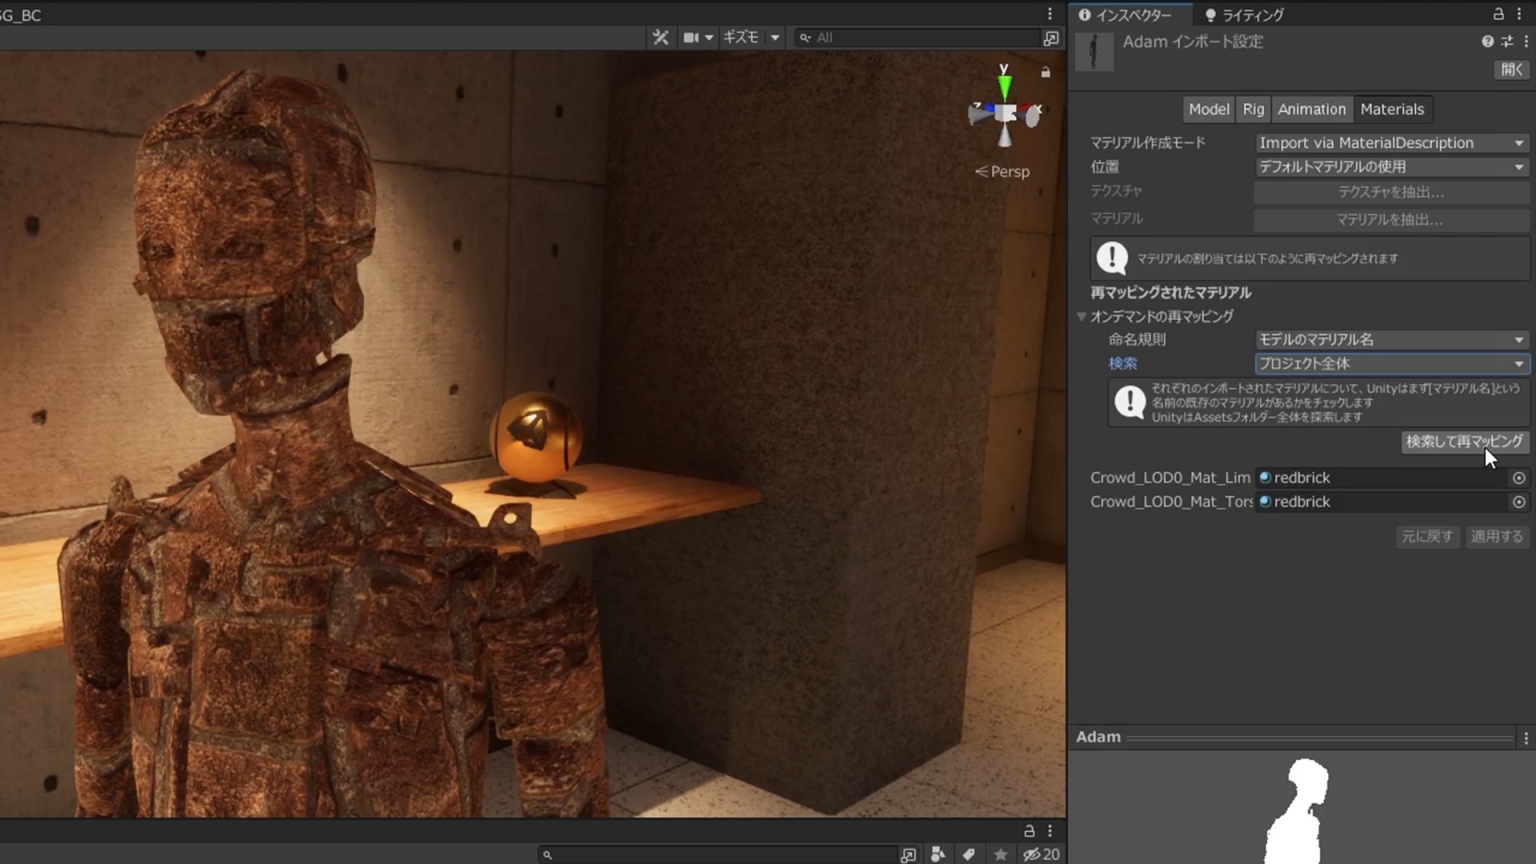This screenshot has height=864, width=1536.
Task: Click the help question-mark icon in import settings header
Action: pos(1487,41)
